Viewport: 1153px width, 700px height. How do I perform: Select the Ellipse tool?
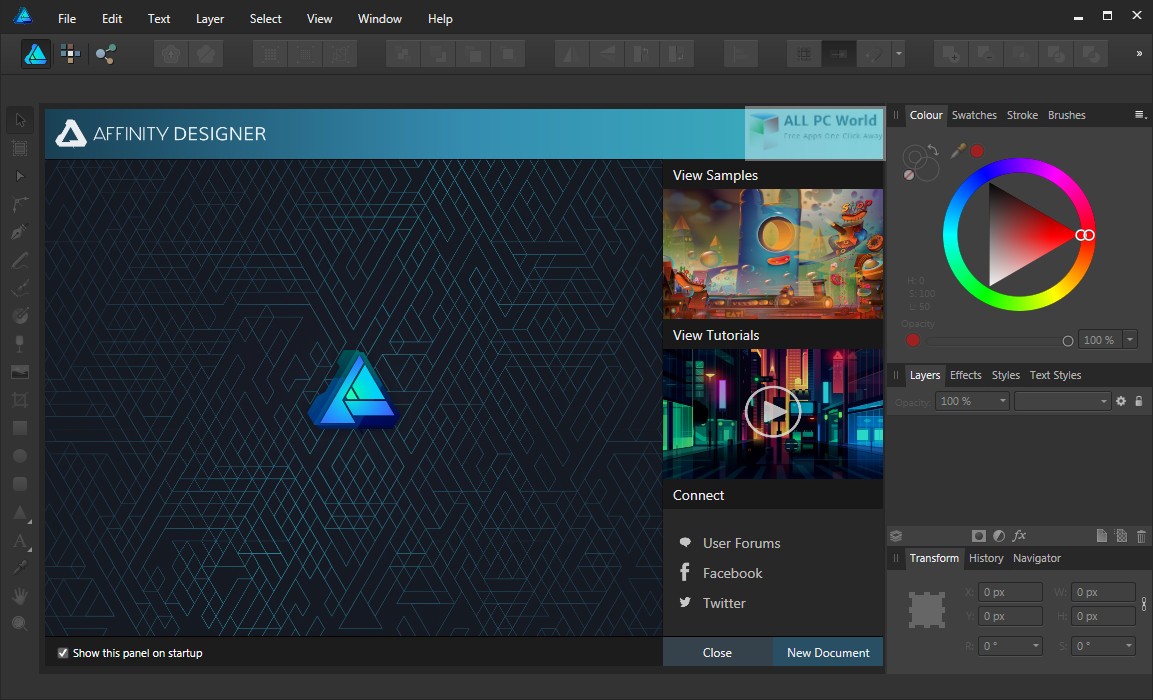20,455
